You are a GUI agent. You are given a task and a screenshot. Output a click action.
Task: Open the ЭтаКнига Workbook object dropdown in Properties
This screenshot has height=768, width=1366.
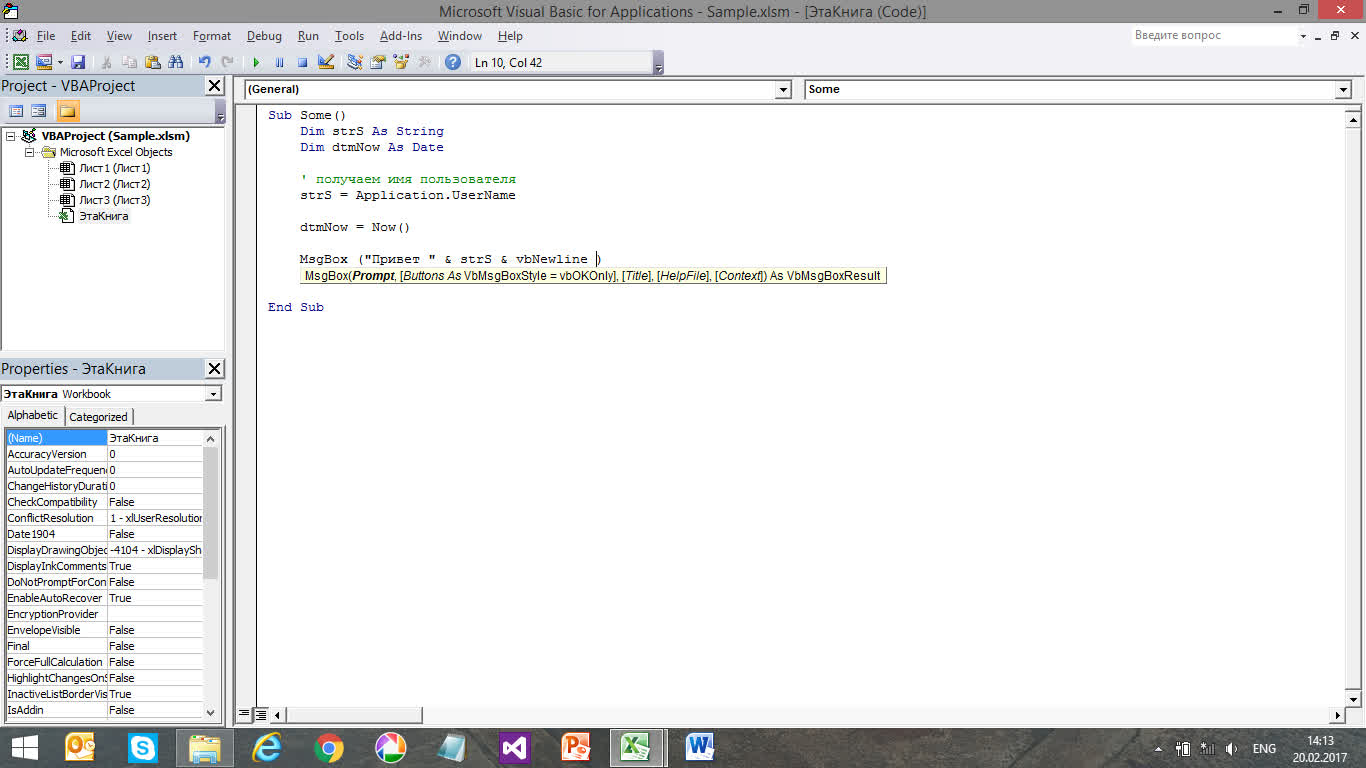point(213,394)
